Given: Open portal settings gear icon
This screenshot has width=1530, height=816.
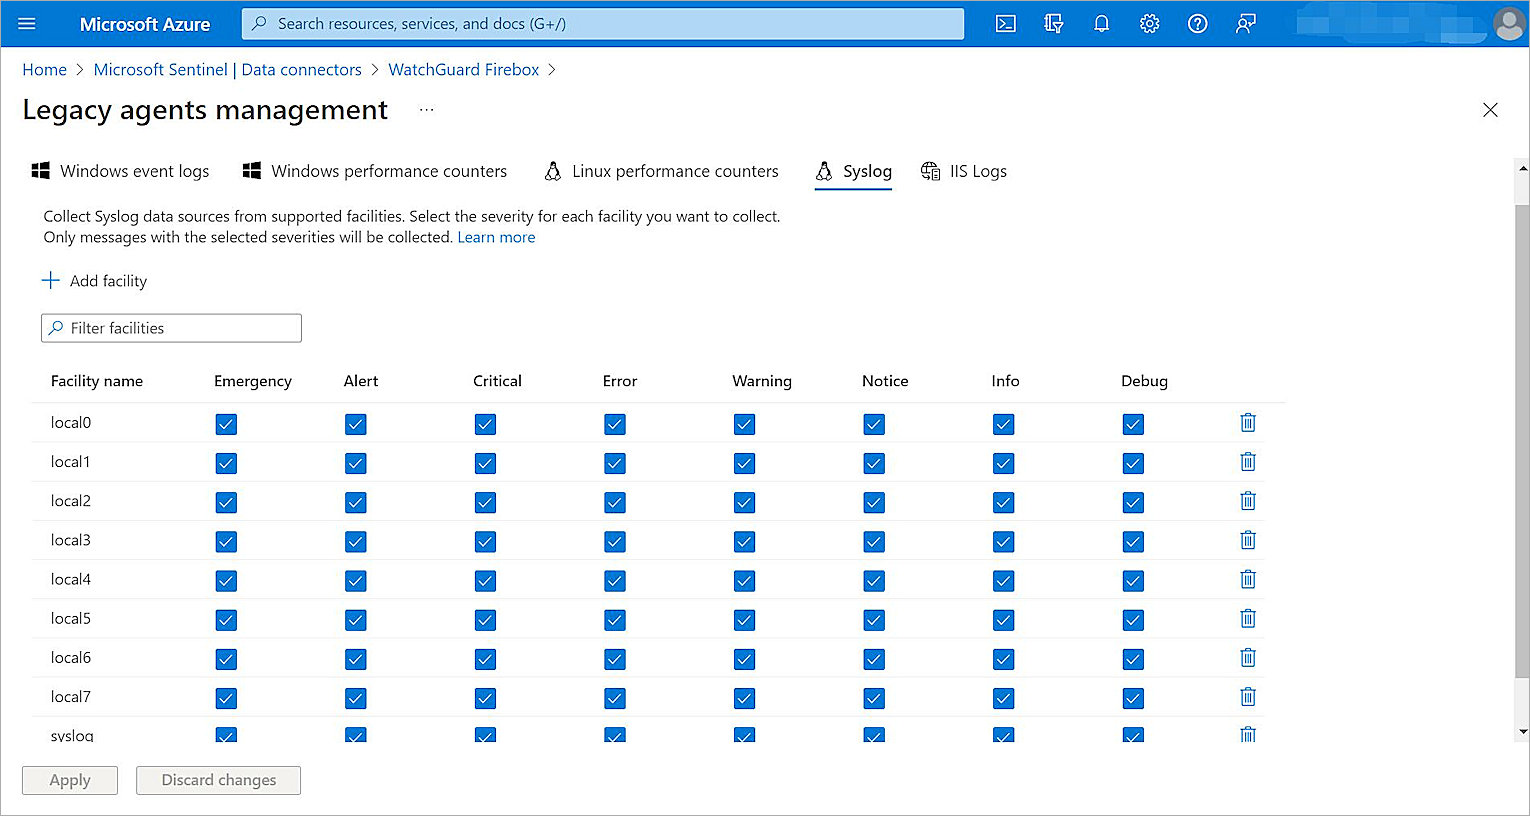Looking at the screenshot, I should (1149, 23).
